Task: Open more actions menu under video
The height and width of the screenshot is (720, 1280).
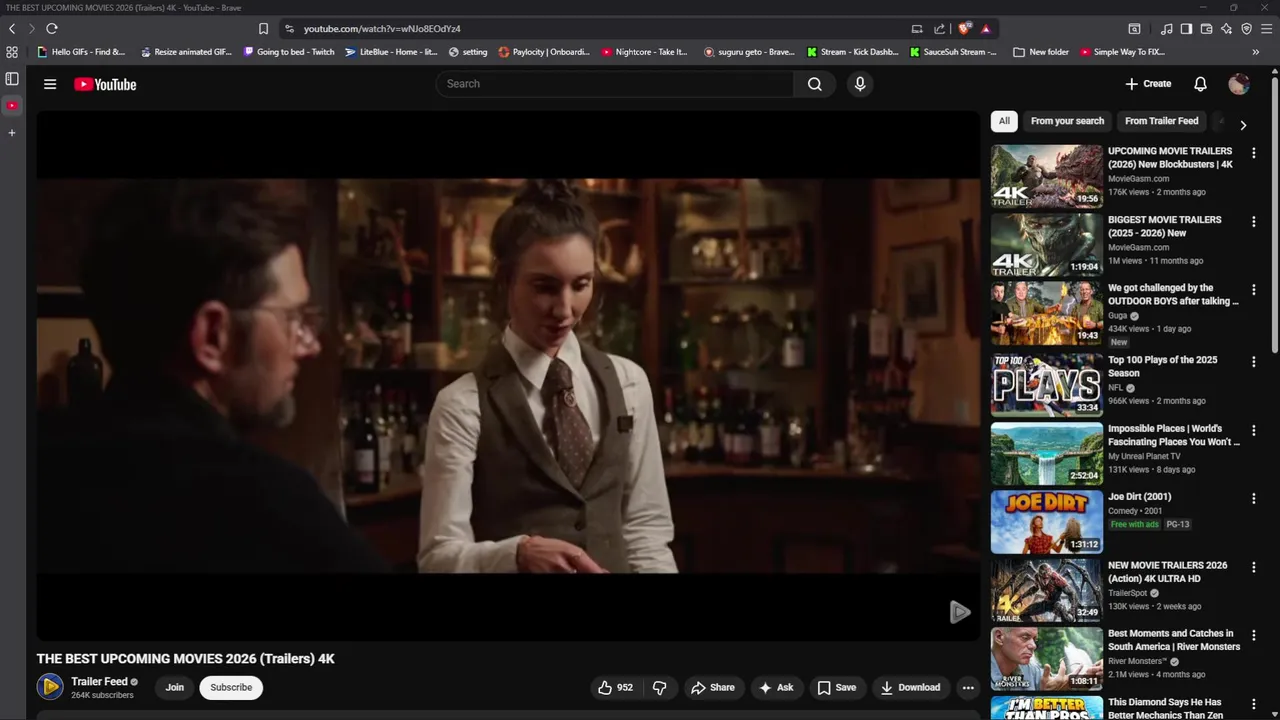Action: pyautogui.click(x=968, y=687)
